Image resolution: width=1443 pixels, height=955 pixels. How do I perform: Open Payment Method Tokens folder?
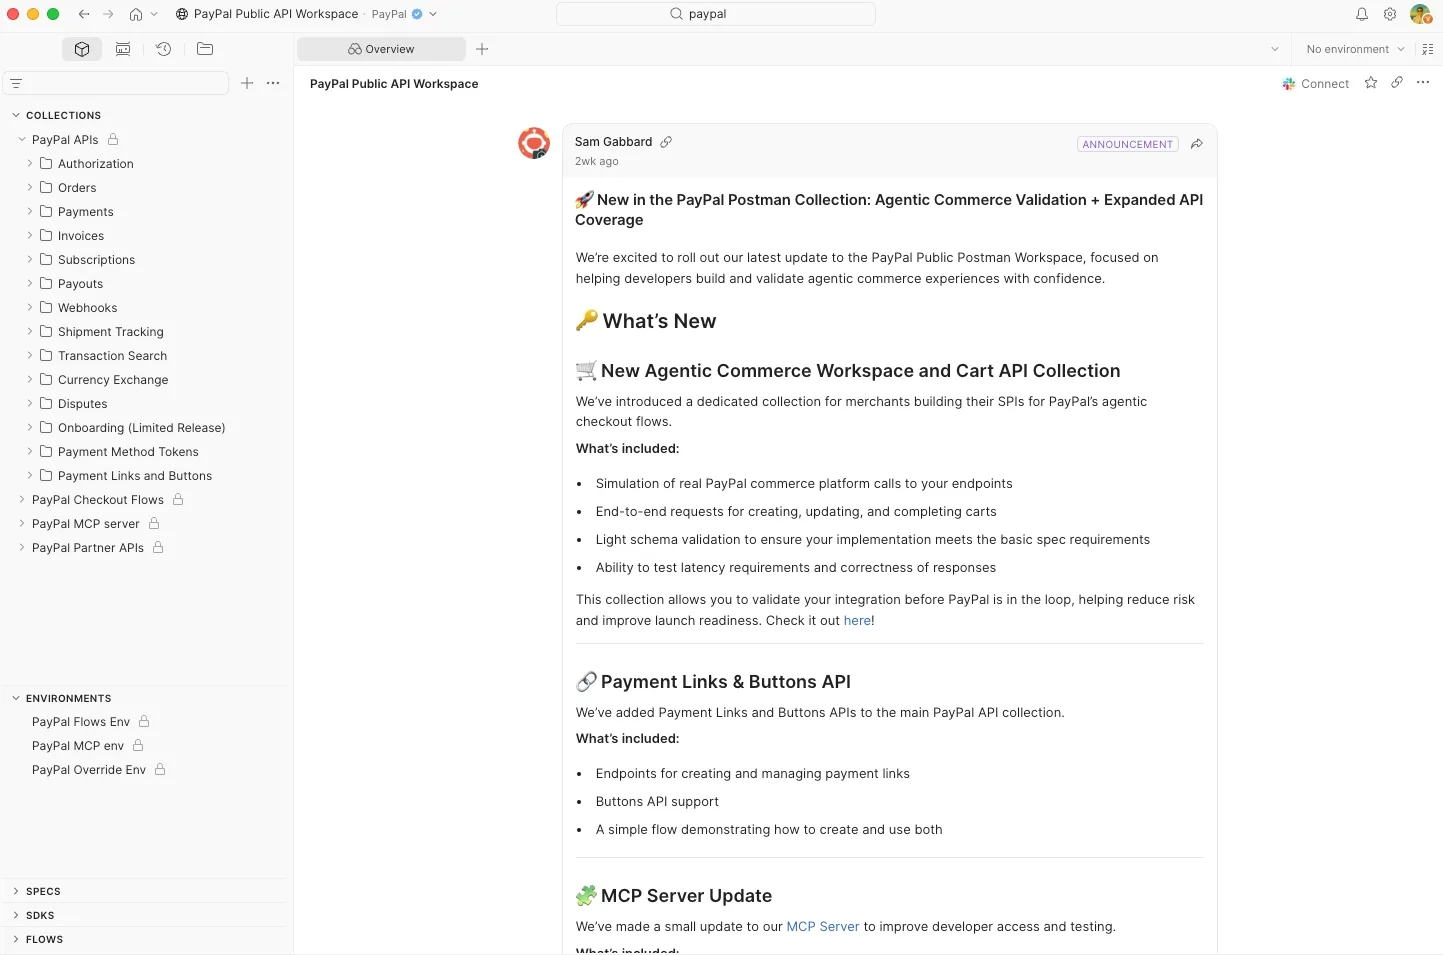coord(128,451)
